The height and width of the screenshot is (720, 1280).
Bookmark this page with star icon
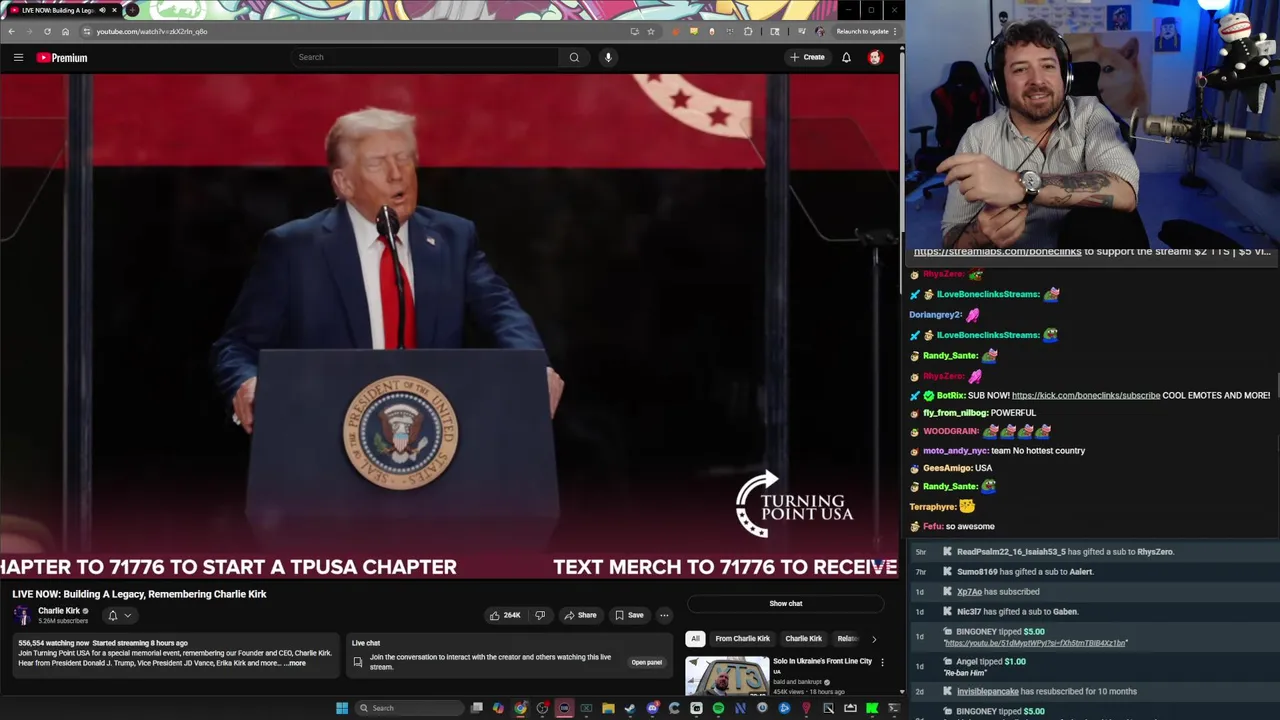pos(651,31)
